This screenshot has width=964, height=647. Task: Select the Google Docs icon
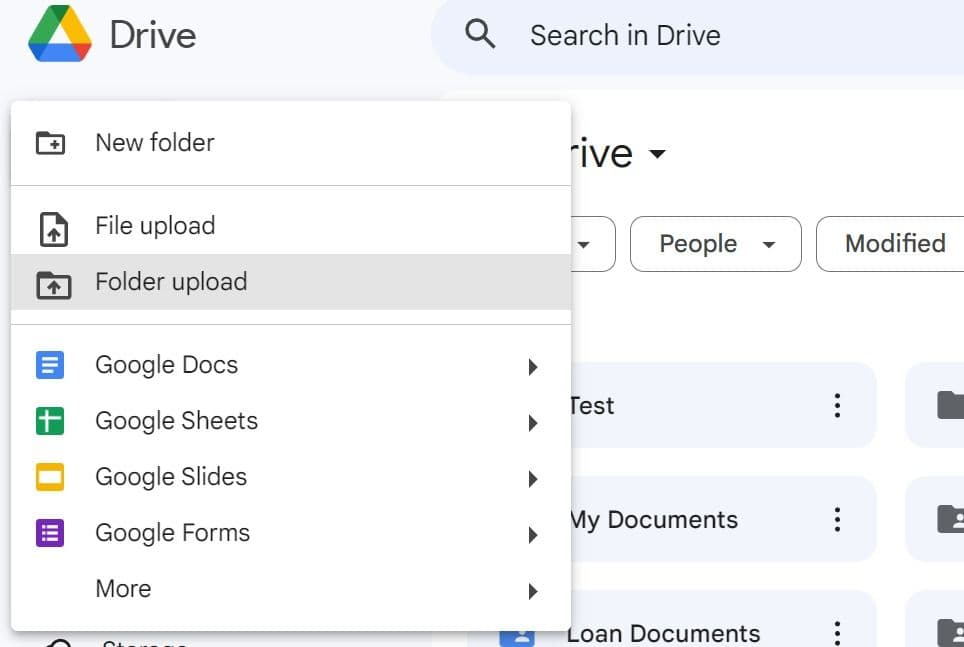click(x=52, y=365)
